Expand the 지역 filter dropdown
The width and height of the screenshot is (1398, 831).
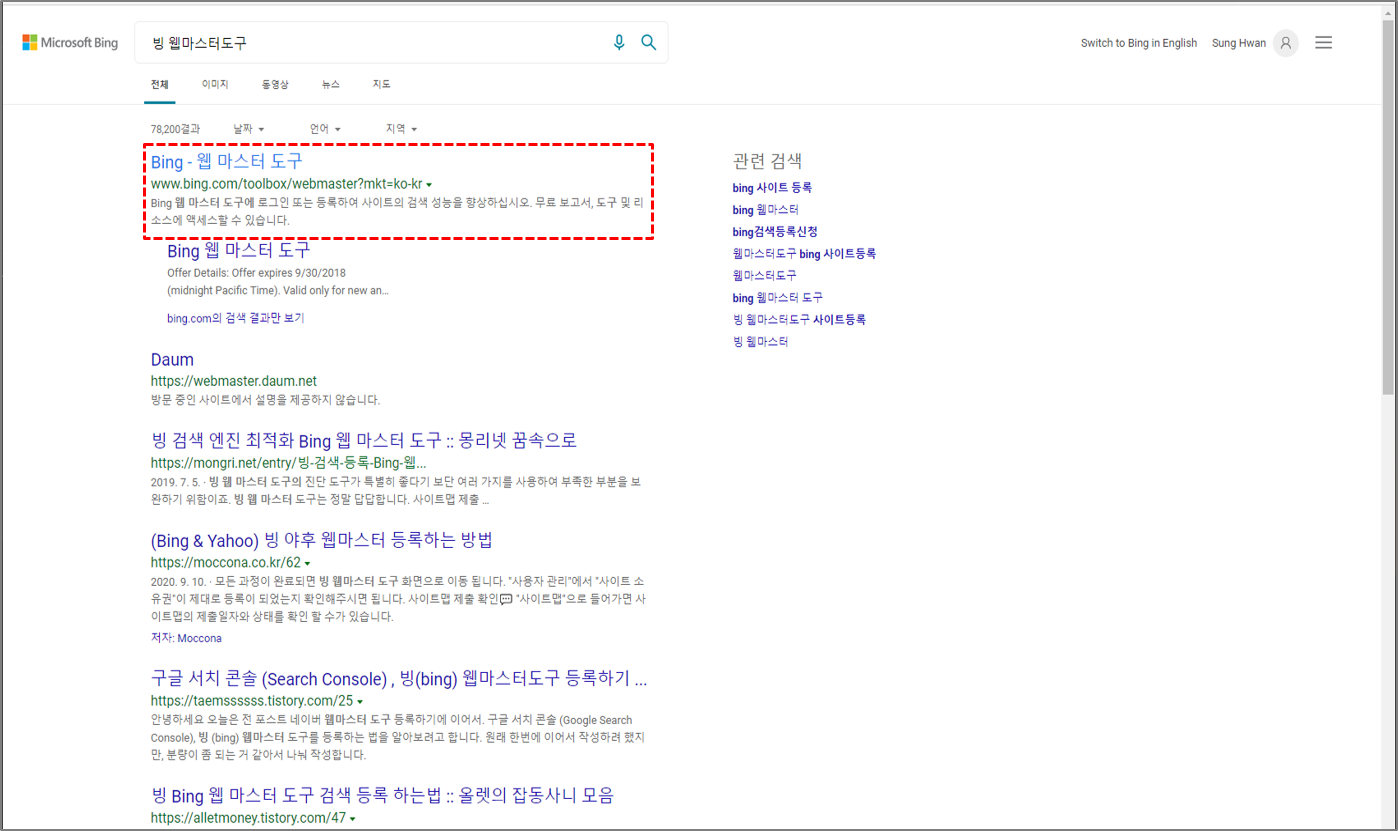point(401,129)
